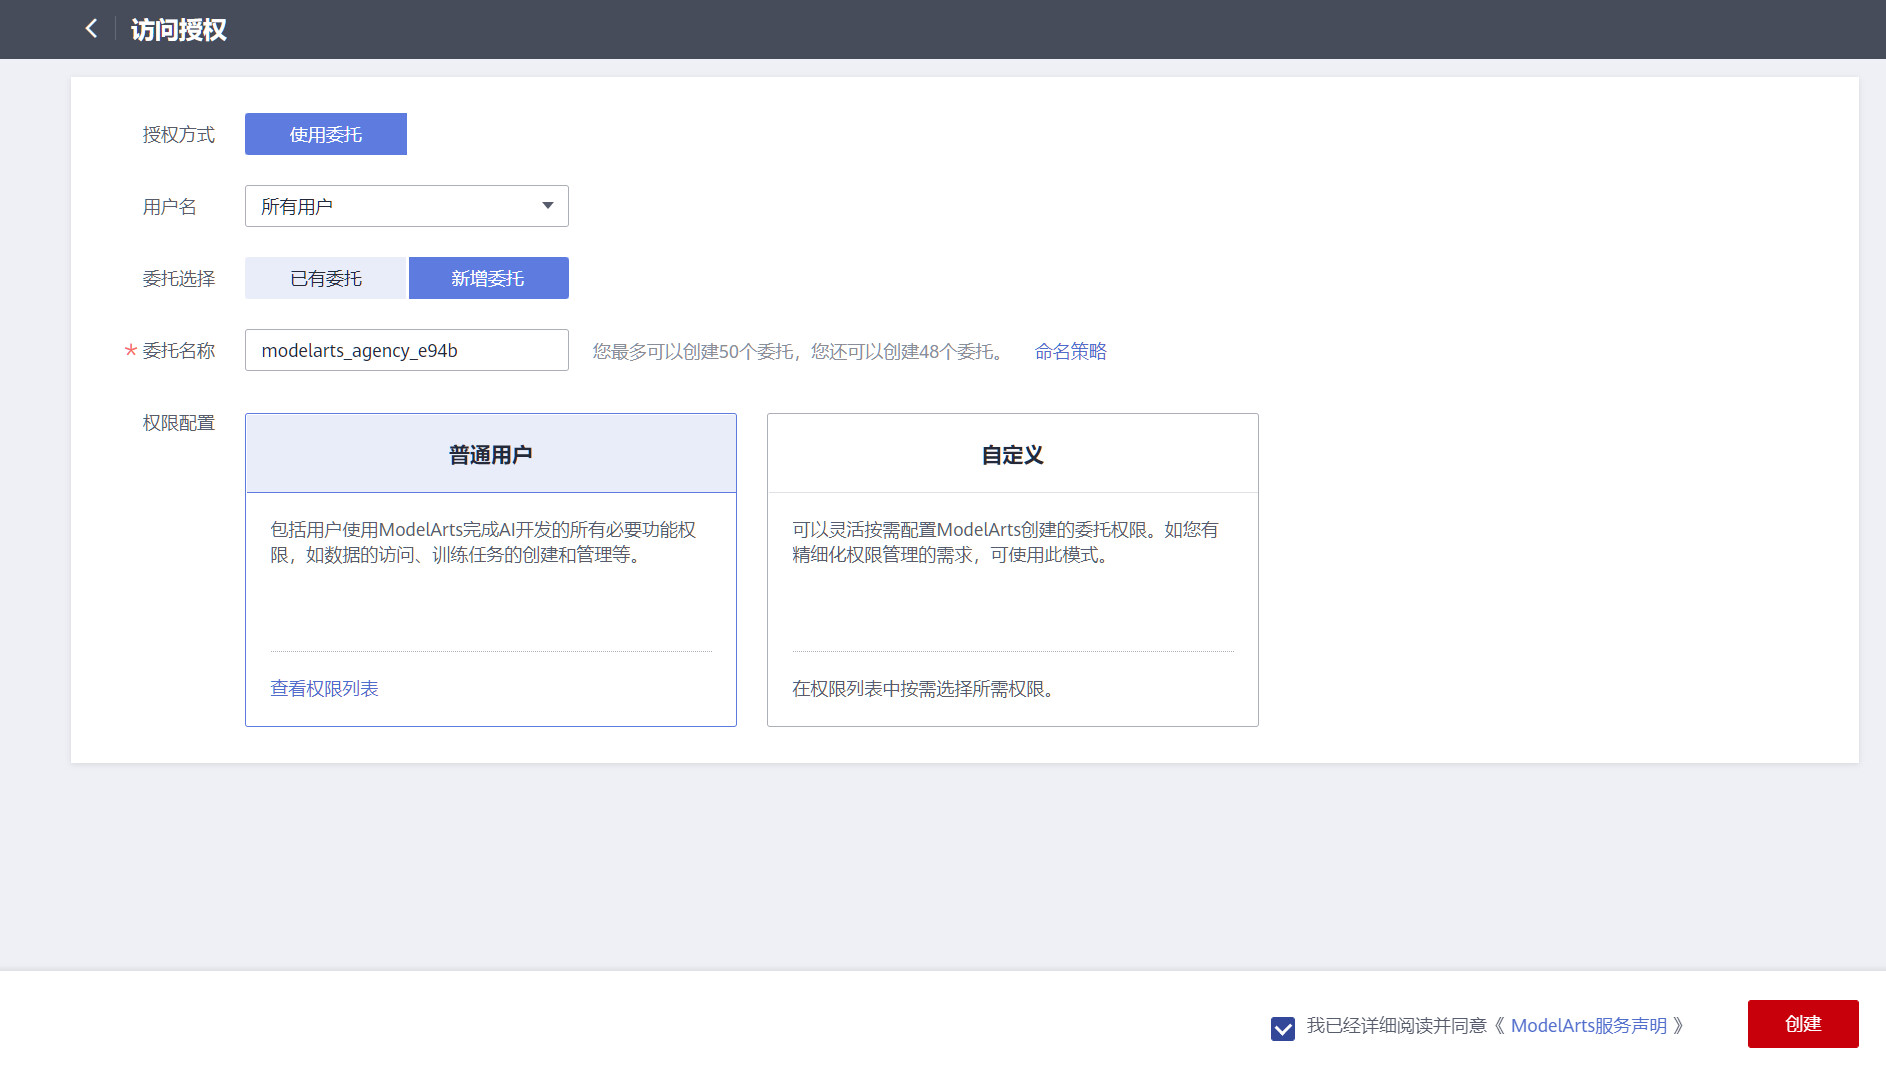Select the 使用委托 authorization method button

click(326, 134)
